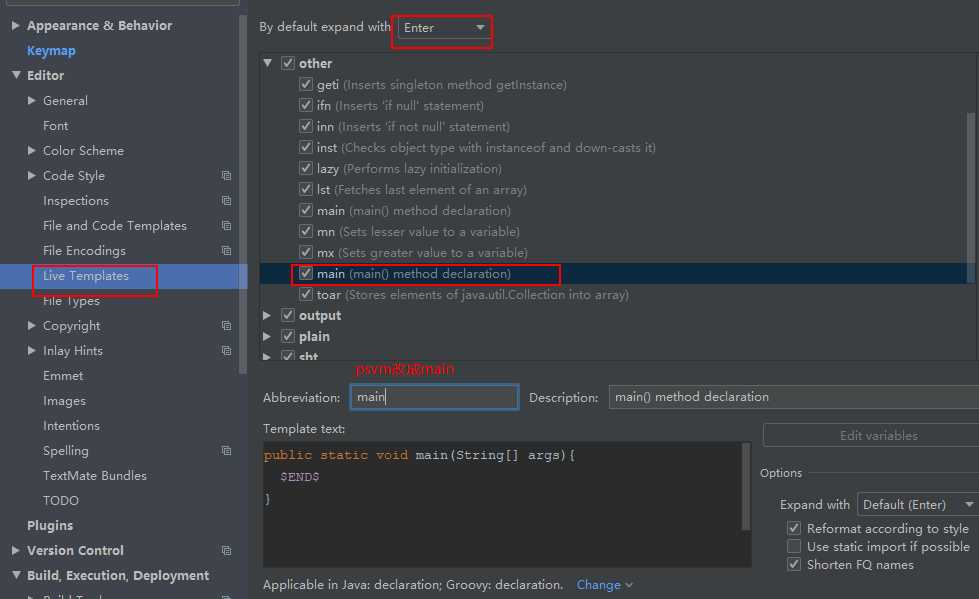The width and height of the screenshot is (979, 599).
Task: Click copy icon beside Spelling
Action: click(227, 451)
